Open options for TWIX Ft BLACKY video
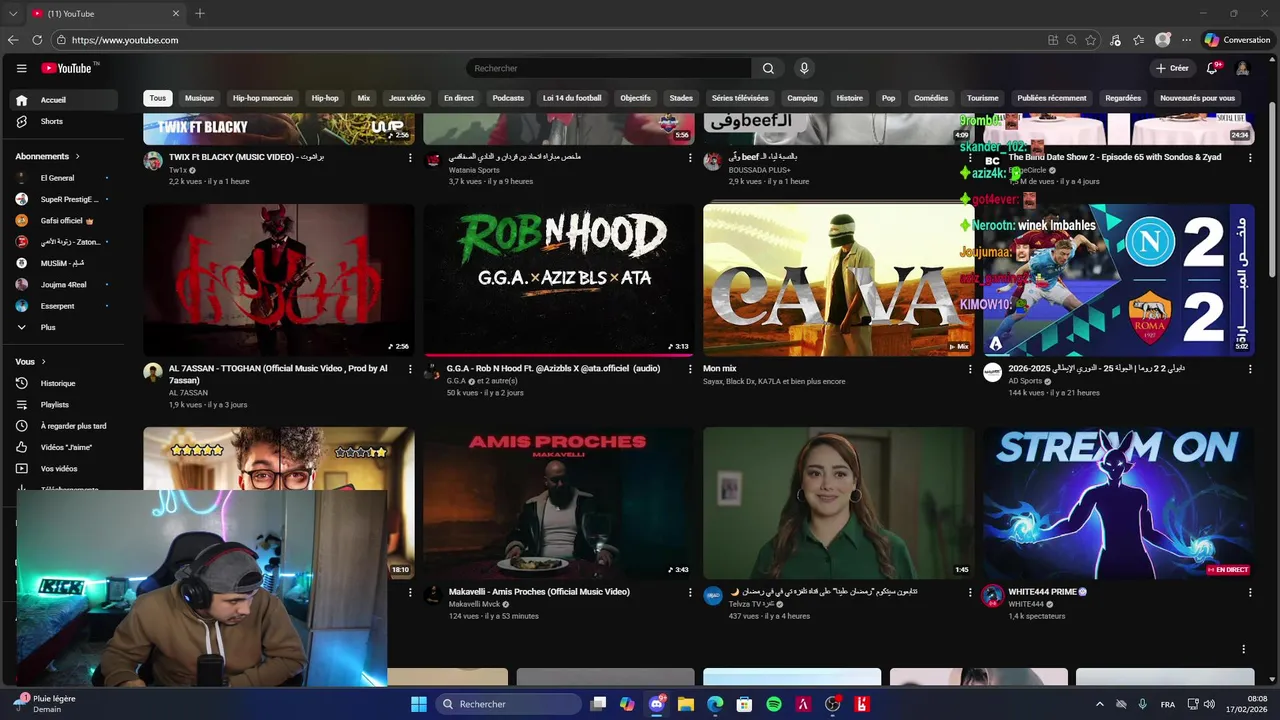Viewport: 1280px width, 720px height. [410, 157]
